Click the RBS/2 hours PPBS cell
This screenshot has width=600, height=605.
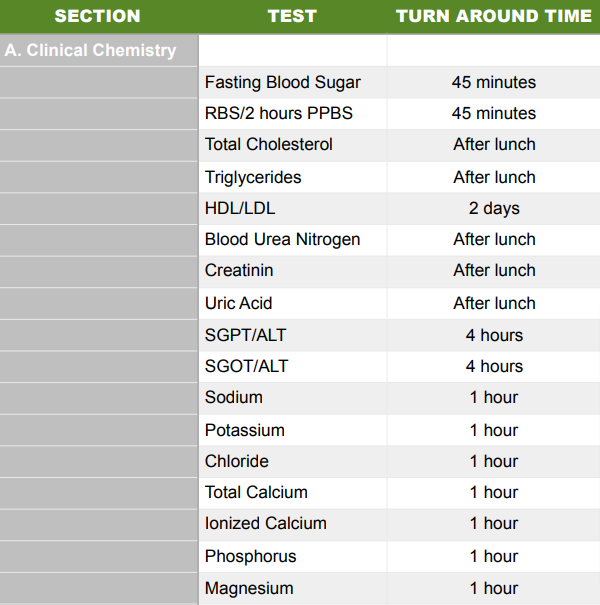tap(277, 113)
